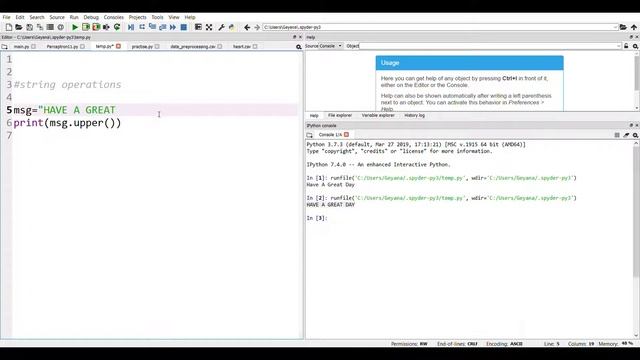The width and height of the screenshot is (640, 360).
Task: Click the Help pane lock icon
Action: [x=626, y=46]
